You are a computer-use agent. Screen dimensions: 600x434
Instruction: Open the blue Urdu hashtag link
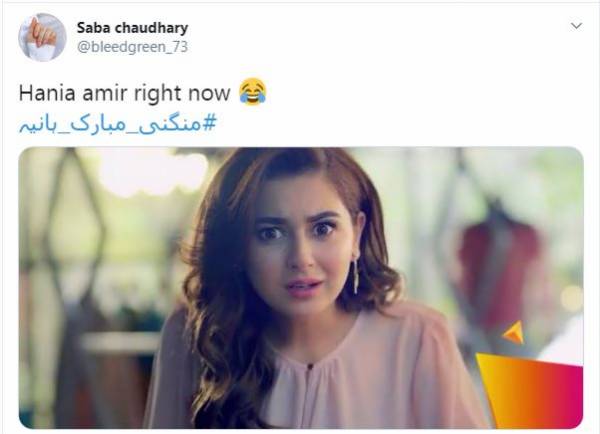tap(118, 125)
